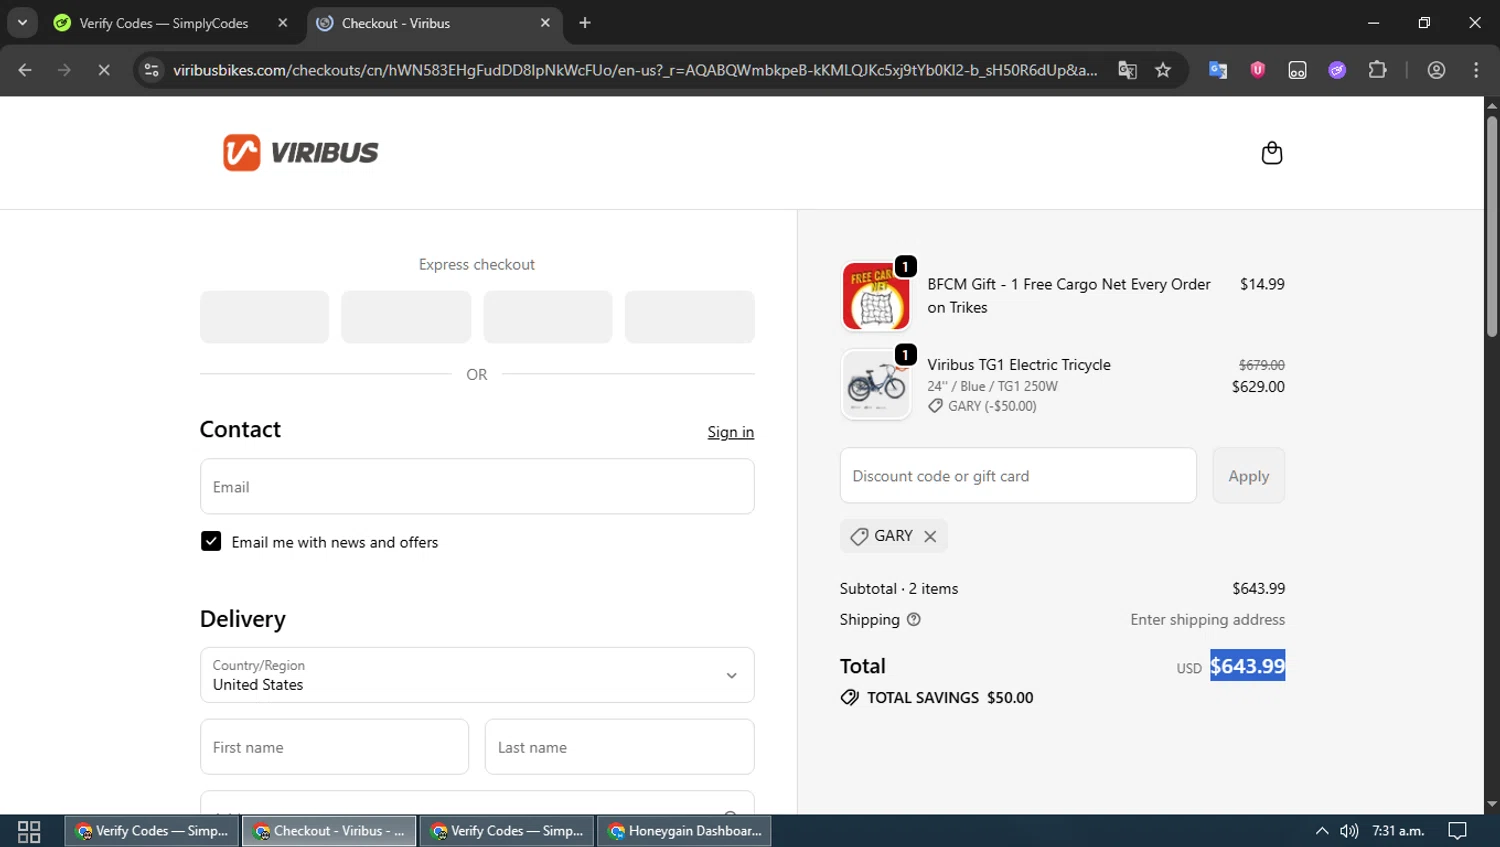Open the red shield extension icon
1500x847 pixels.
tap(1257, 70)
